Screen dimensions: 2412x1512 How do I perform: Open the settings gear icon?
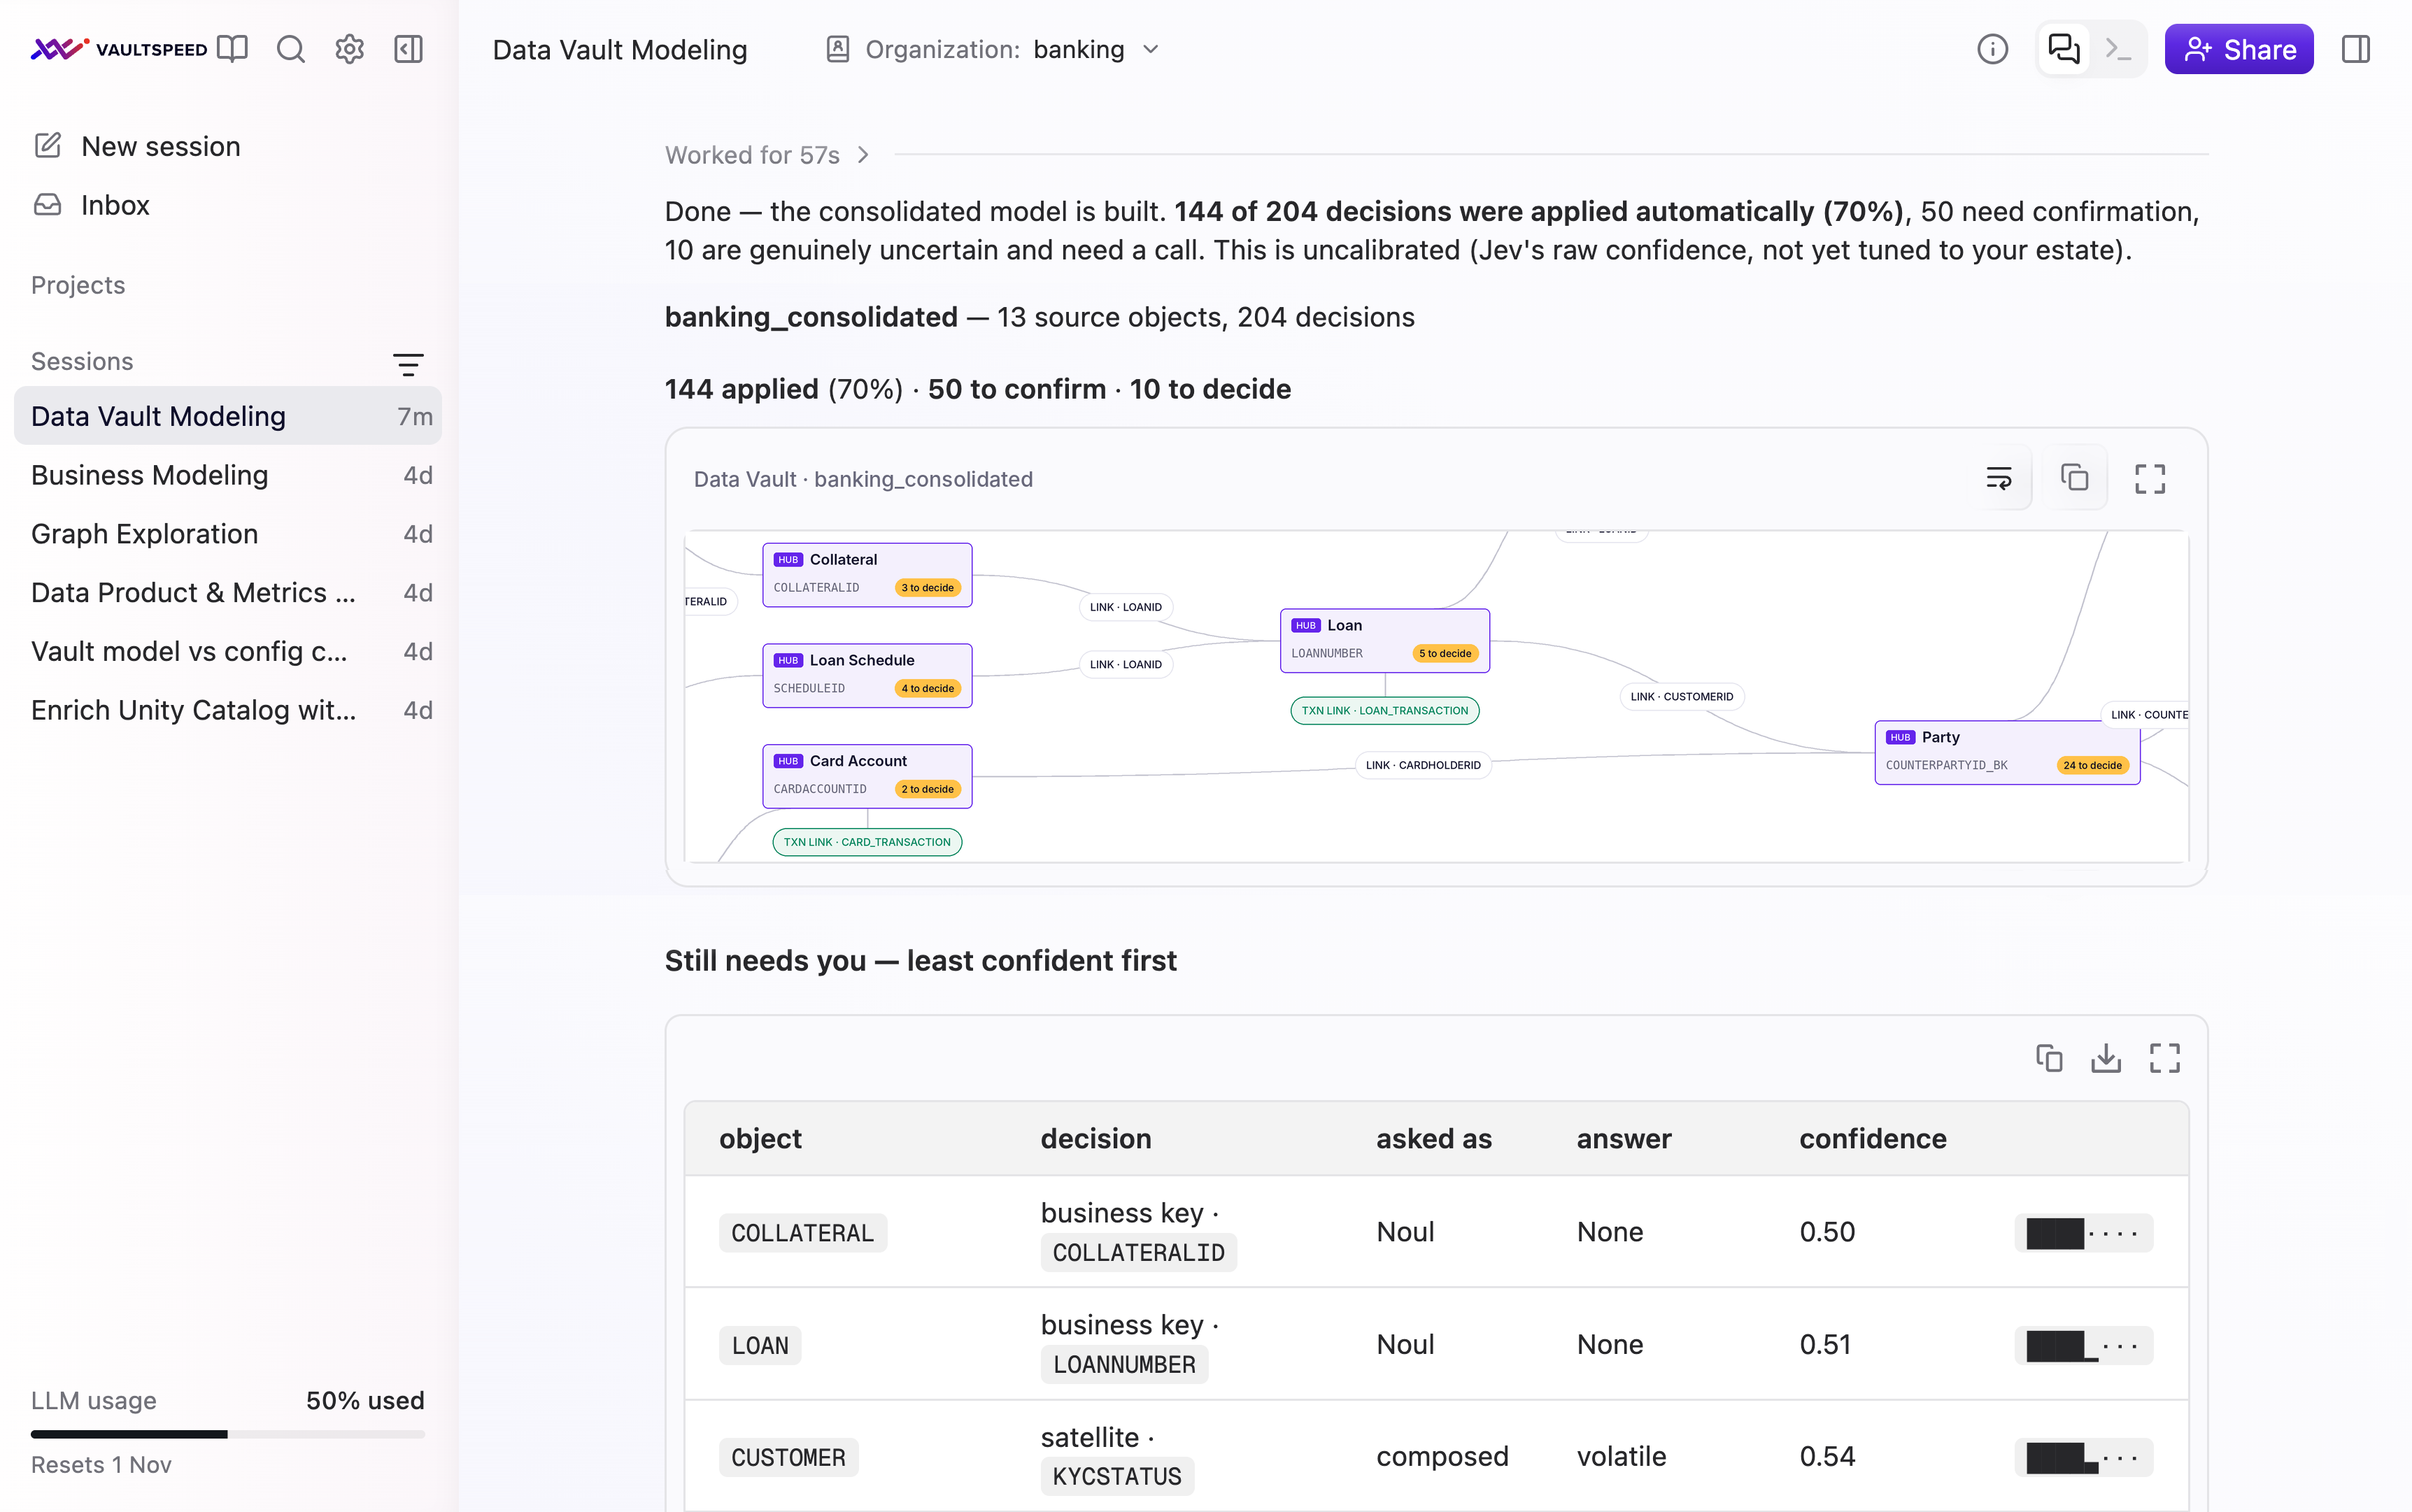(x=349, y=49)
